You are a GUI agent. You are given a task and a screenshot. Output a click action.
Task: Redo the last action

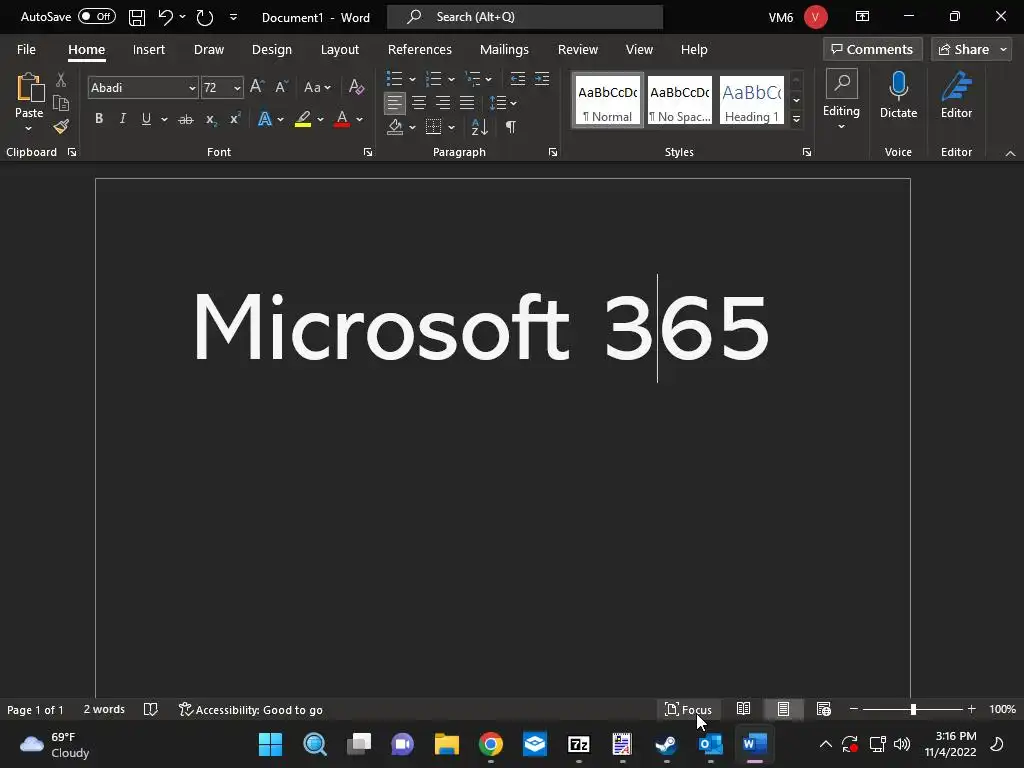(205, 18)
